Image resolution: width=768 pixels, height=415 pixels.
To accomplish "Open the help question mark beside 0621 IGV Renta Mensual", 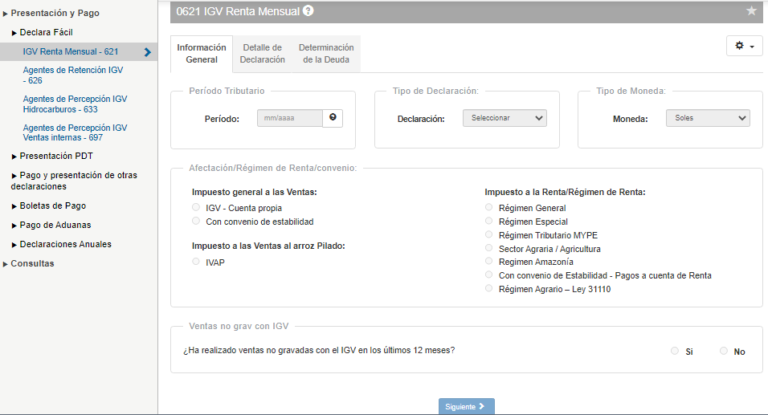I will click(x=308, y=11).
